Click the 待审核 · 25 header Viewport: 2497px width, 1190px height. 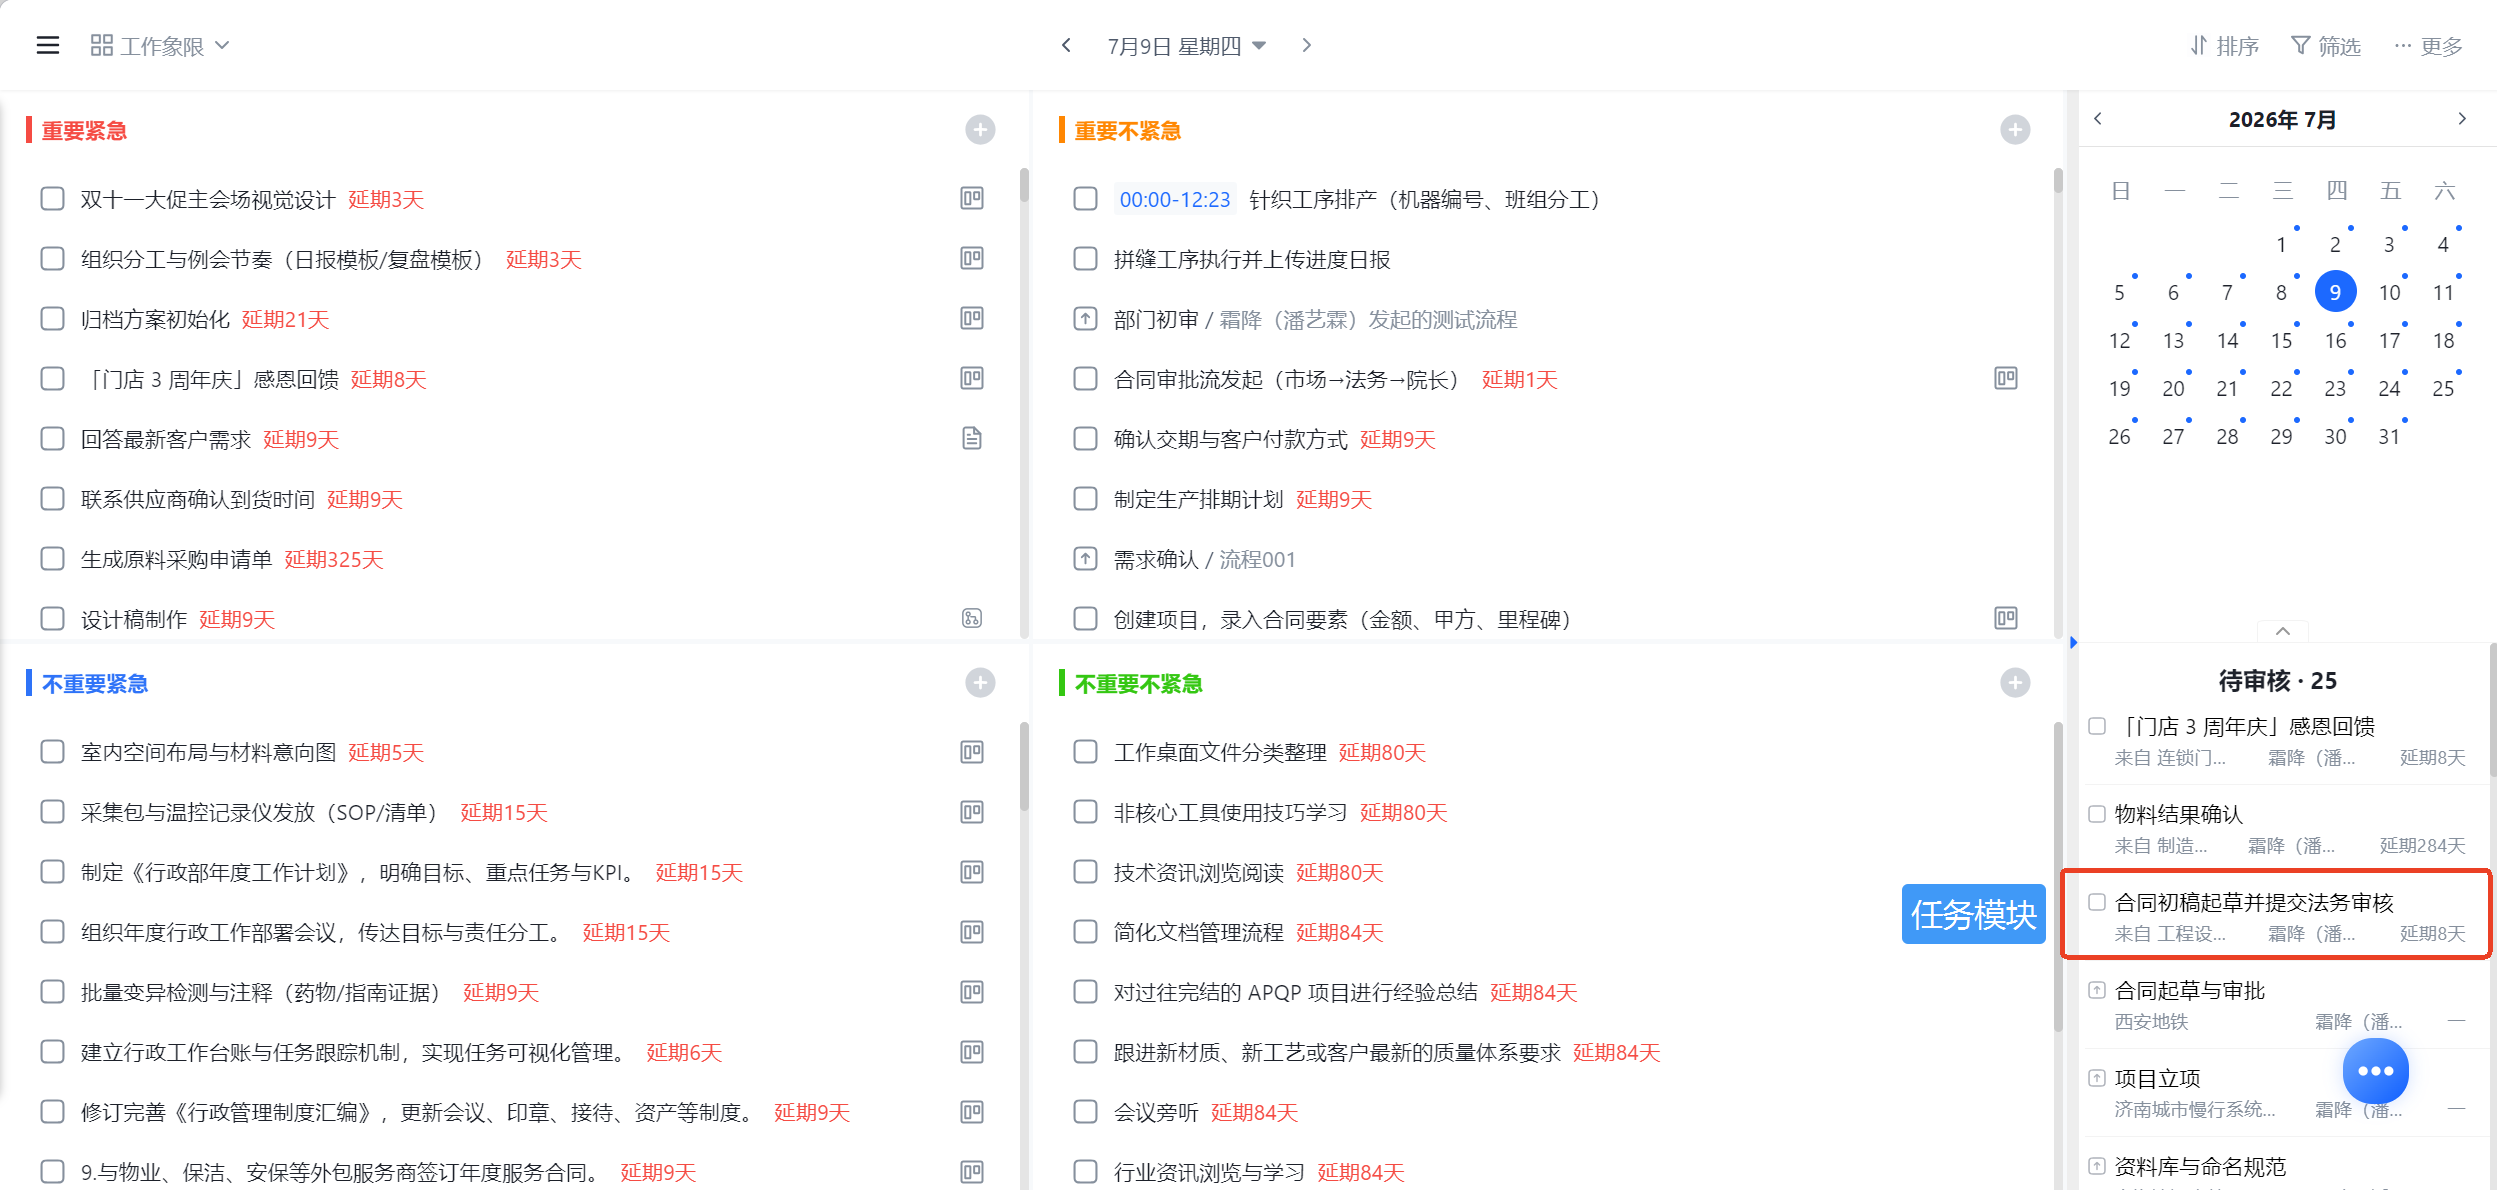(x=2277, y=680)
